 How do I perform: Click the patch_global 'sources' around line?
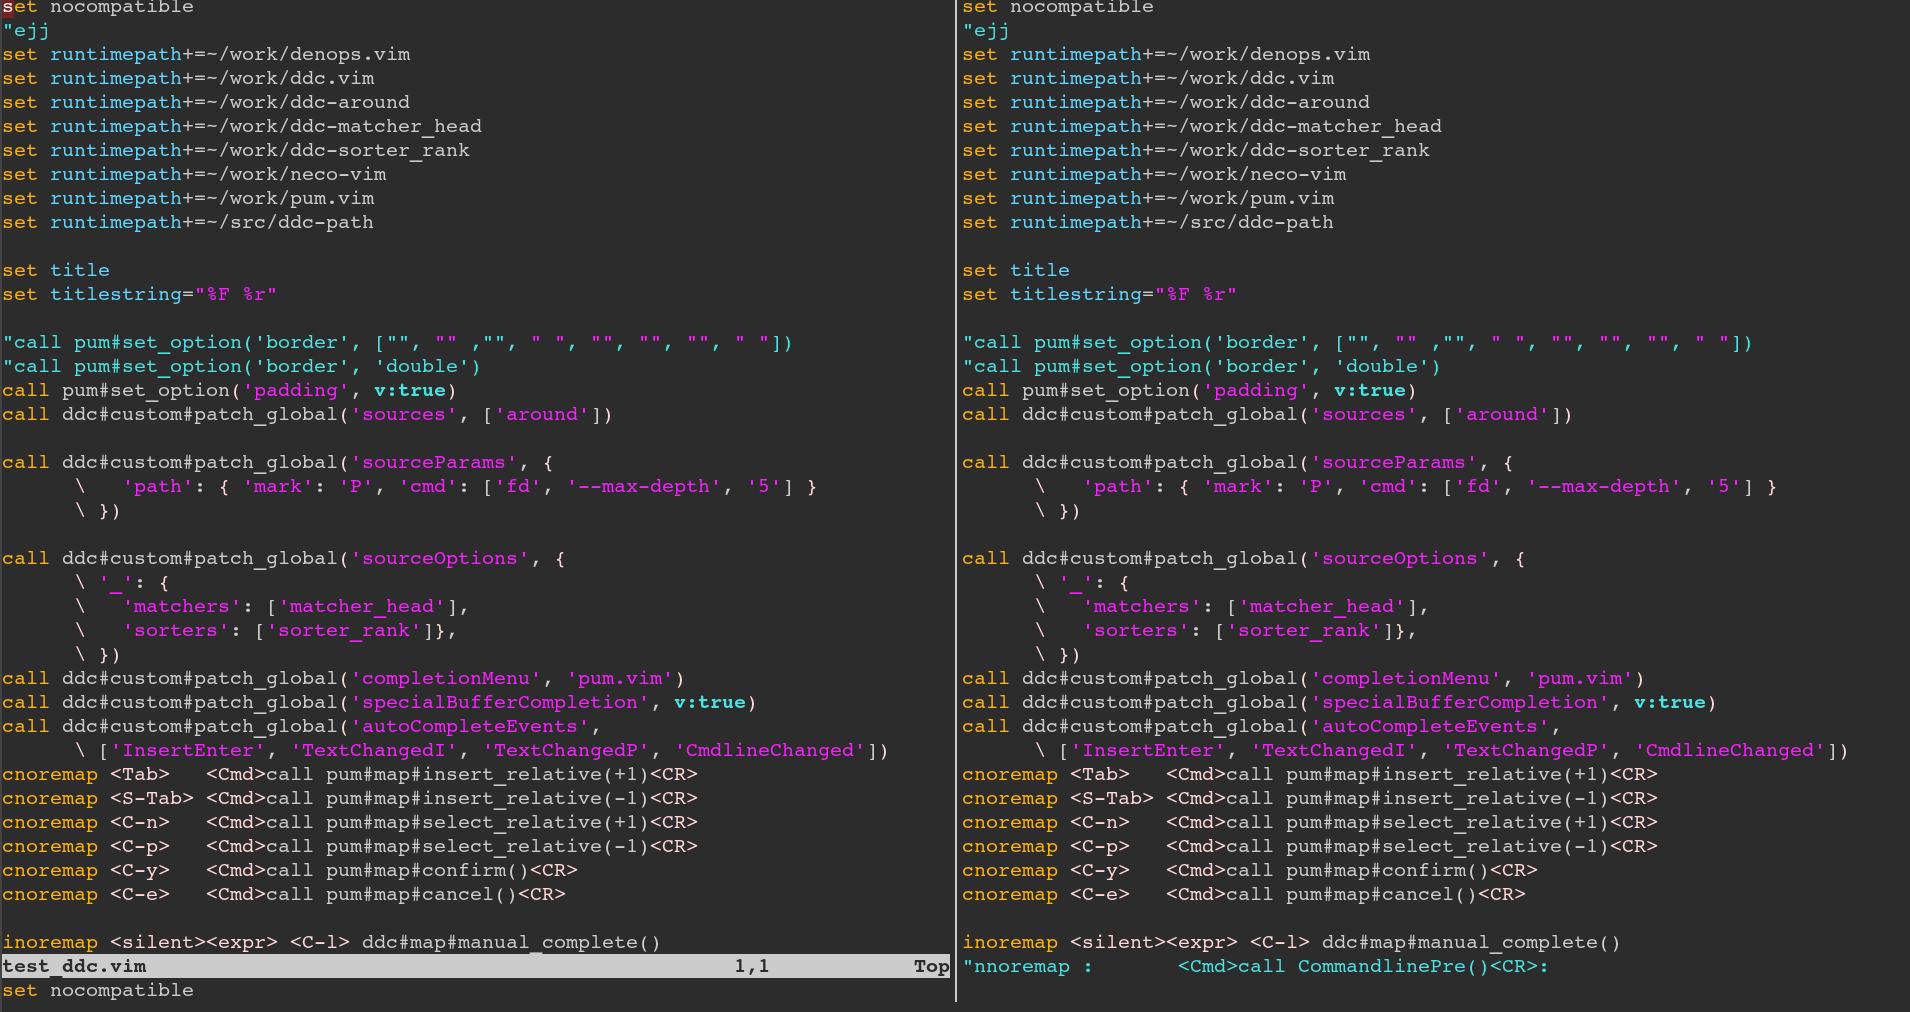point(307,414)
